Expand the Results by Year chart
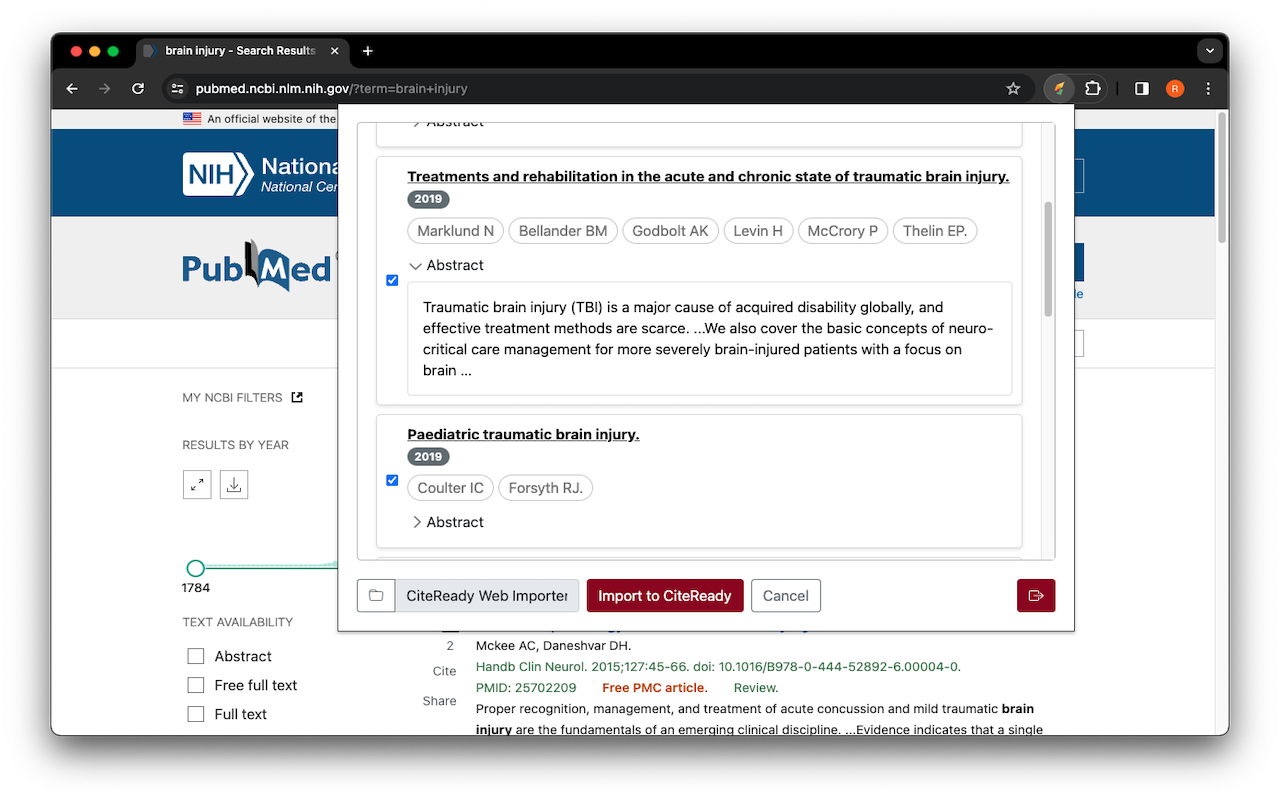Viewport: 1280px width, 800px height. coord(197,485)
